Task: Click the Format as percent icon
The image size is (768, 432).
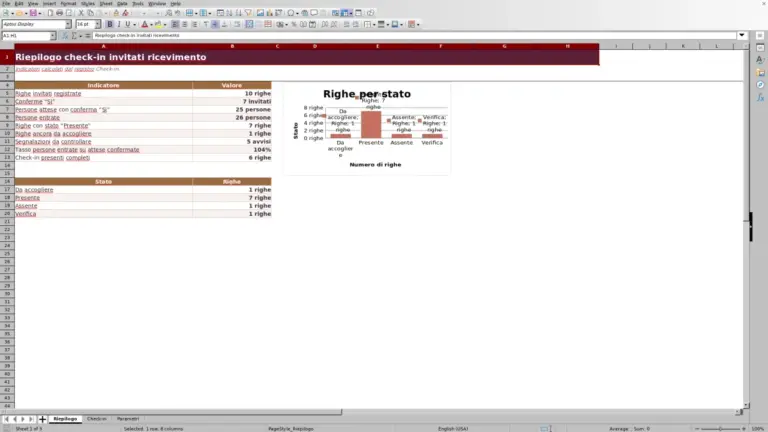Action: click(294, 24)
